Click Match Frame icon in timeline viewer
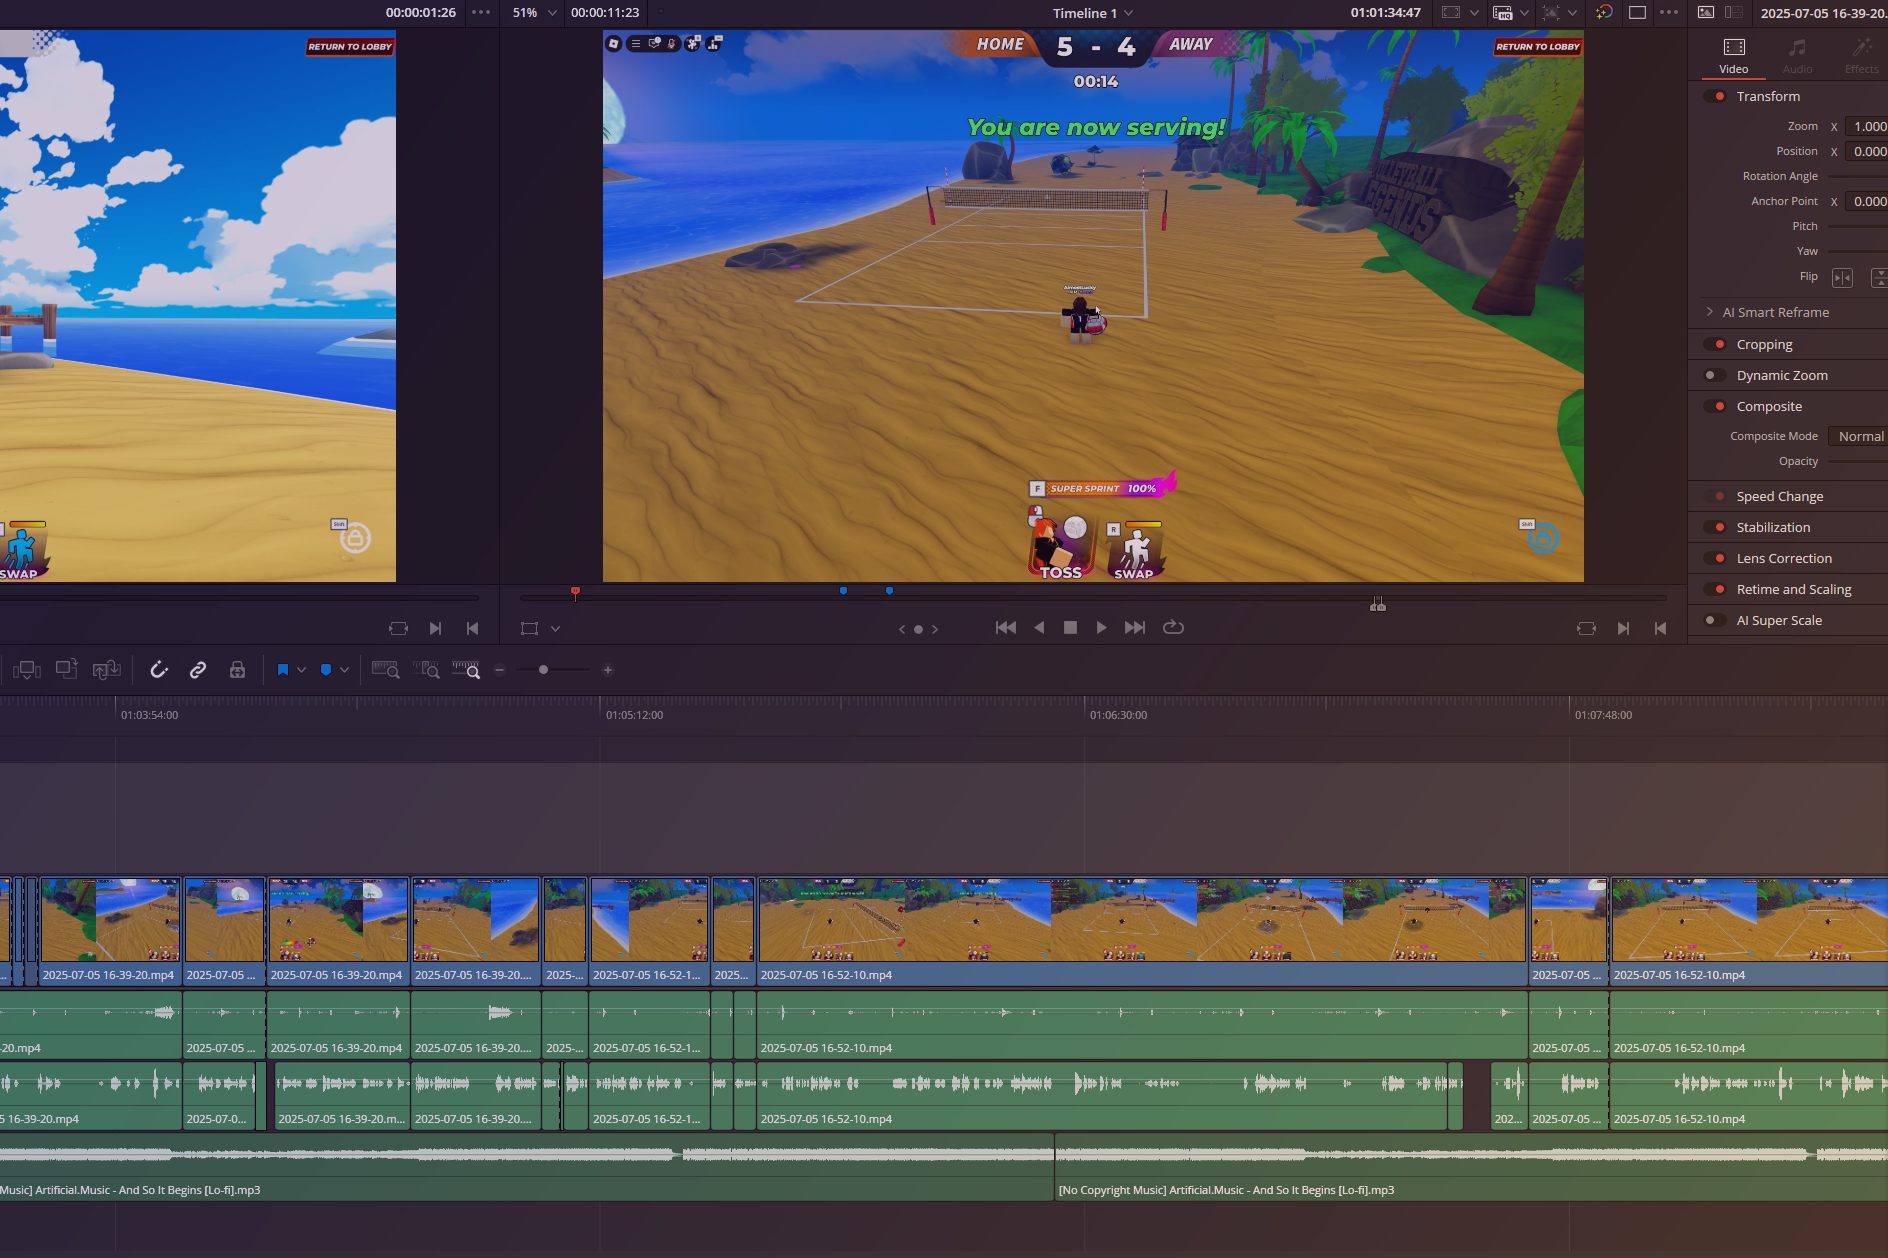Viewport: 1888px width, 1258px height. pyautogui.click(x=1586, y=628)
